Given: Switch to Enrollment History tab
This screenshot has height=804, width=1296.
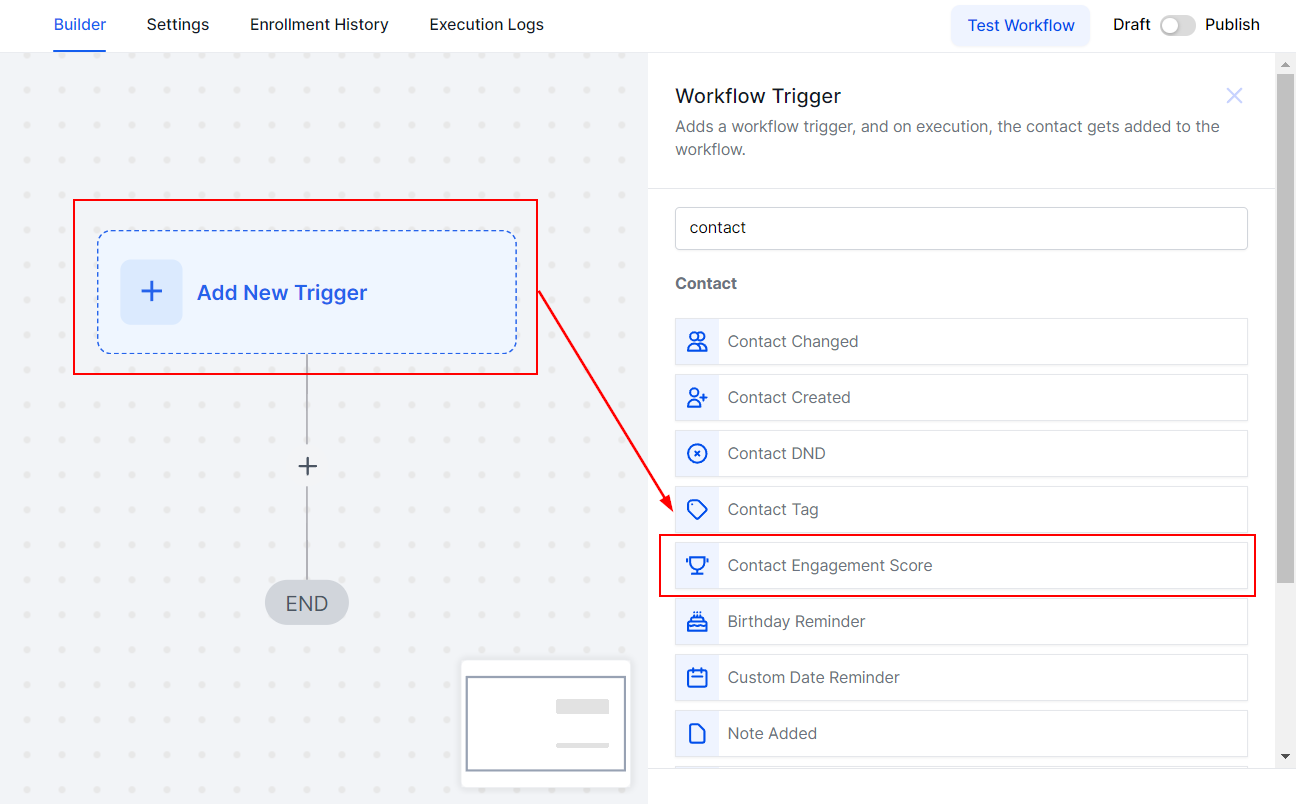Looking at the screenshot, I should pyautogui.click(x=319, y=25).
